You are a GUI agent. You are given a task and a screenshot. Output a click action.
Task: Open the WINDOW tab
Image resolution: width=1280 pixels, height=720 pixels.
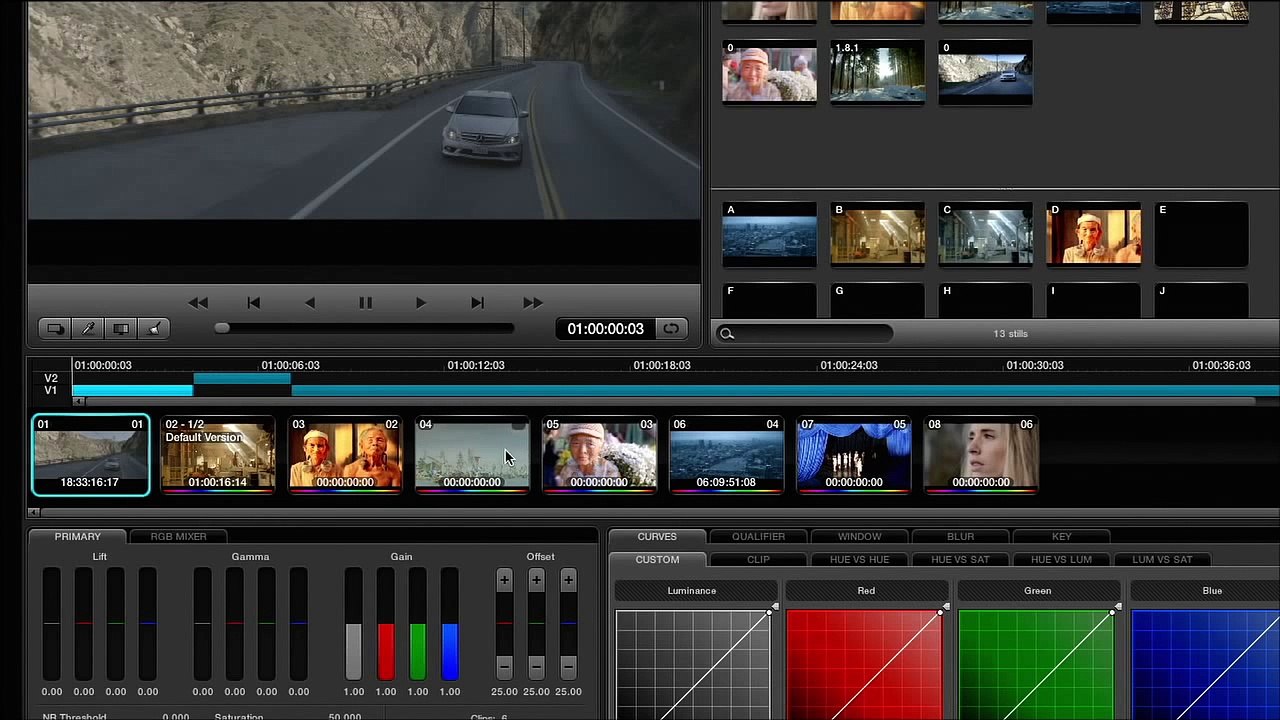pos(860,537)
